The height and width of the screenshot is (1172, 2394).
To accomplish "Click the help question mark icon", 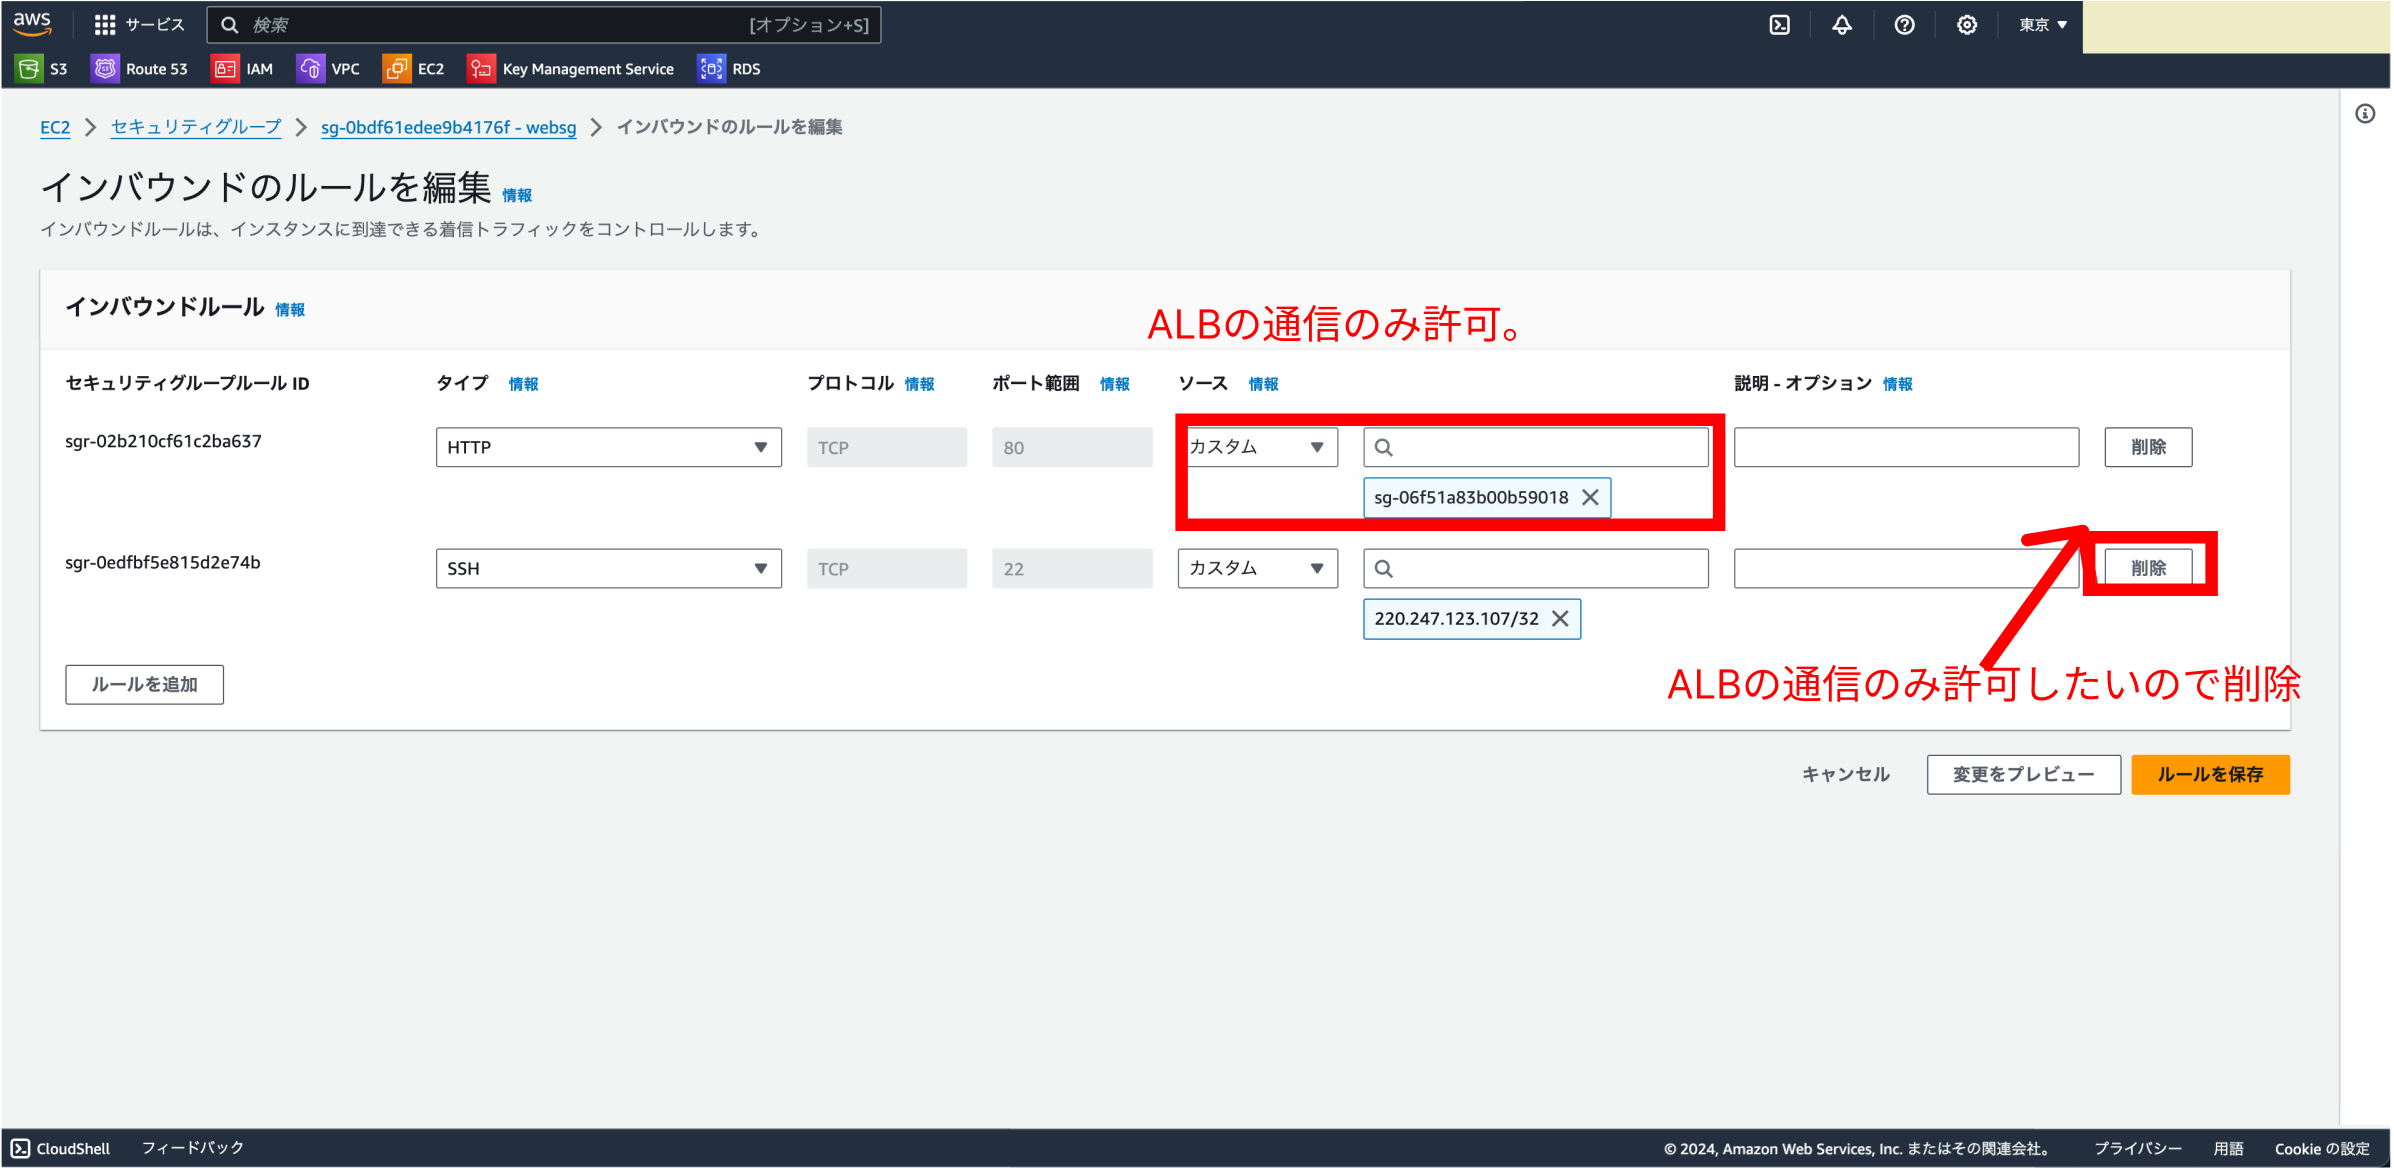I will 1905,25.
